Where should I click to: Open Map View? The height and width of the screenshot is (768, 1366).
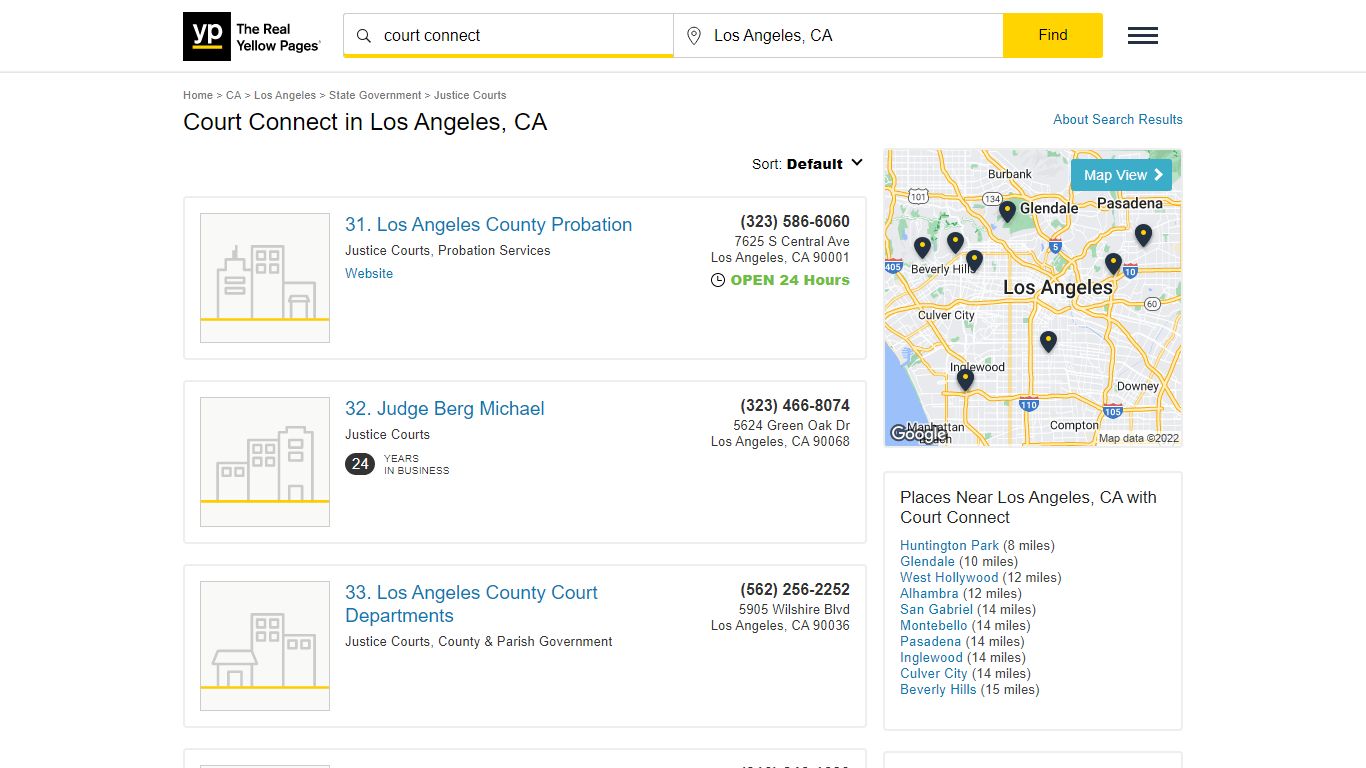pyautogui.click(x=1121, y=175)
